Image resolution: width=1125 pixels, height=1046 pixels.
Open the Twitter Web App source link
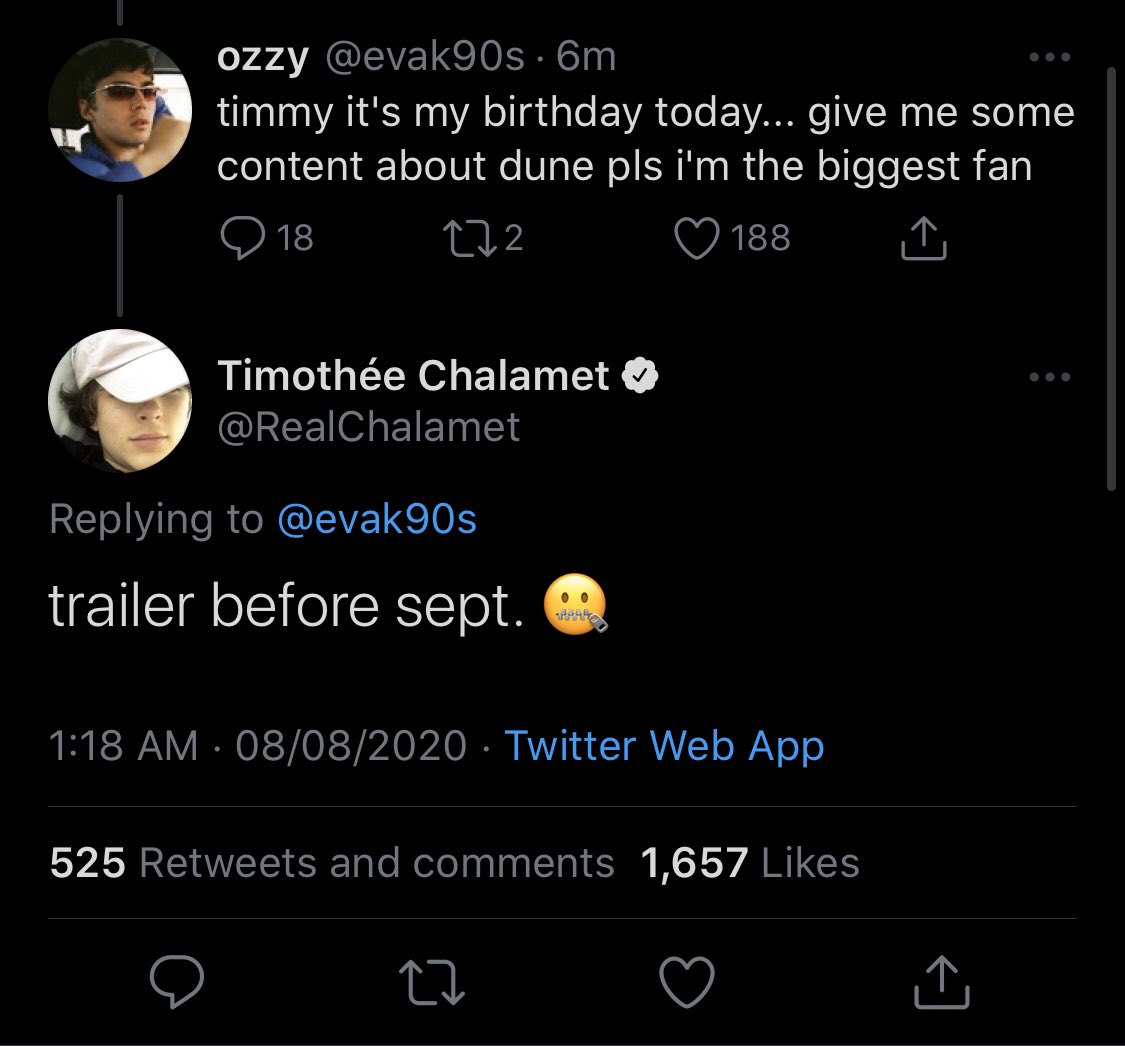coord(663,746)
